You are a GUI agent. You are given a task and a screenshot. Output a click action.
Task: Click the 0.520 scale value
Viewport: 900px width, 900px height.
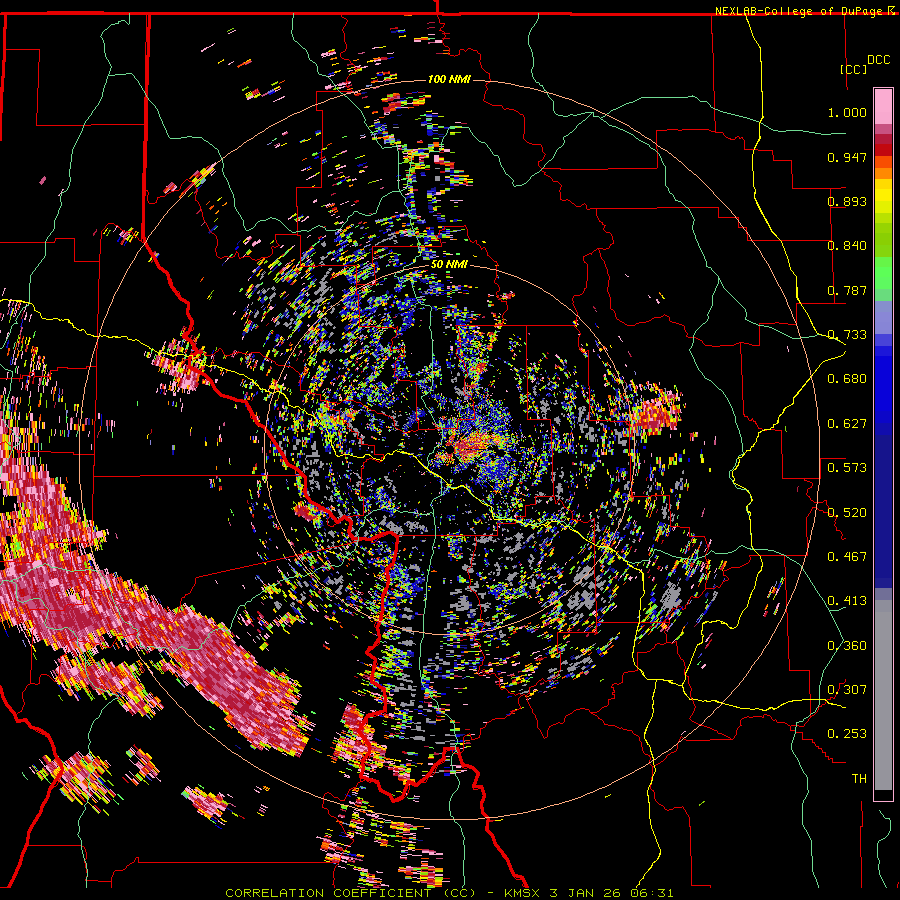(x=847, y=513)
